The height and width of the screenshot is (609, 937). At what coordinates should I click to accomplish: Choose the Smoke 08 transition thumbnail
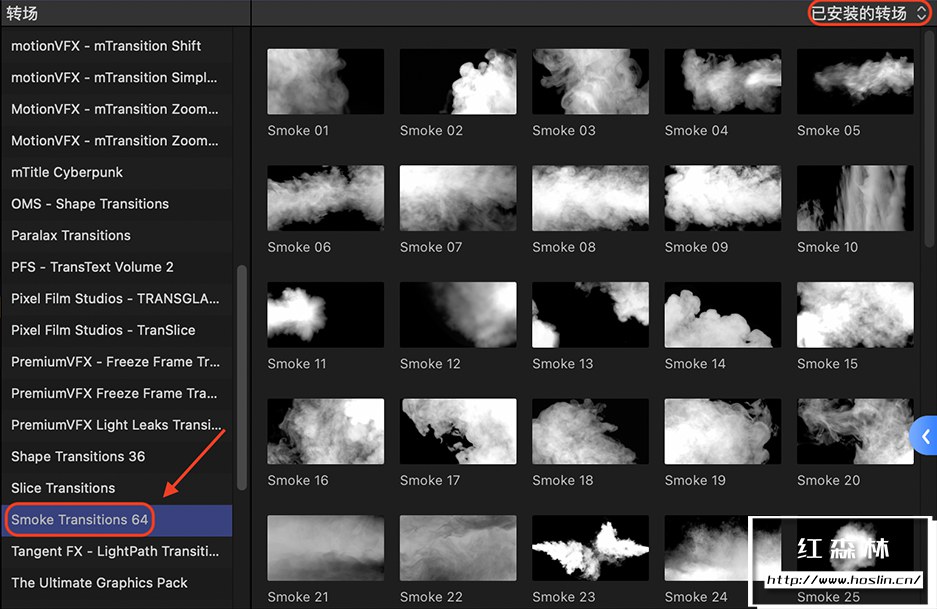pyautogui.click(x=590, y=198)
